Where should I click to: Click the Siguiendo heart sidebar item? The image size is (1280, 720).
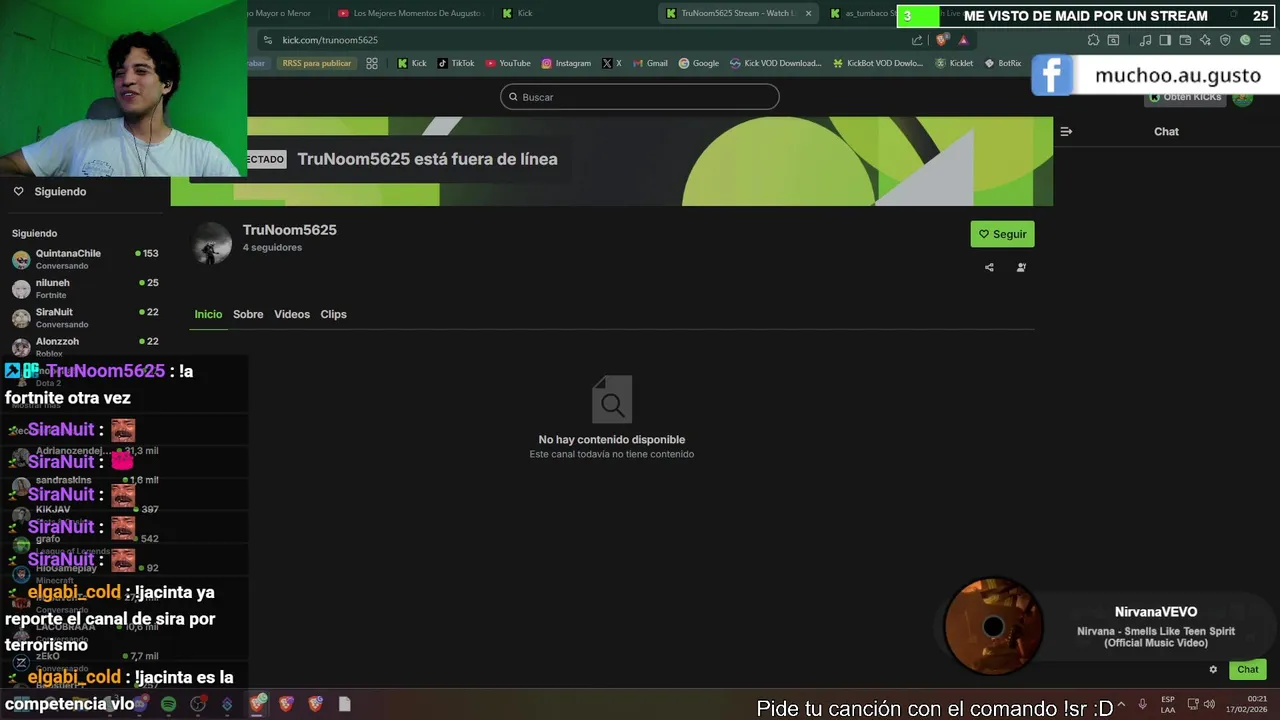(50, 191)
